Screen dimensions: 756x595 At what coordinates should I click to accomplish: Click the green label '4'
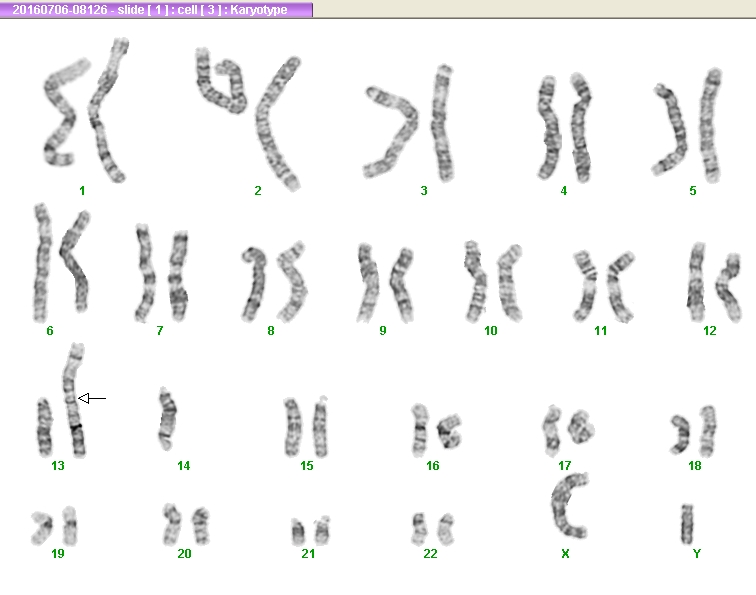(564, 191)
